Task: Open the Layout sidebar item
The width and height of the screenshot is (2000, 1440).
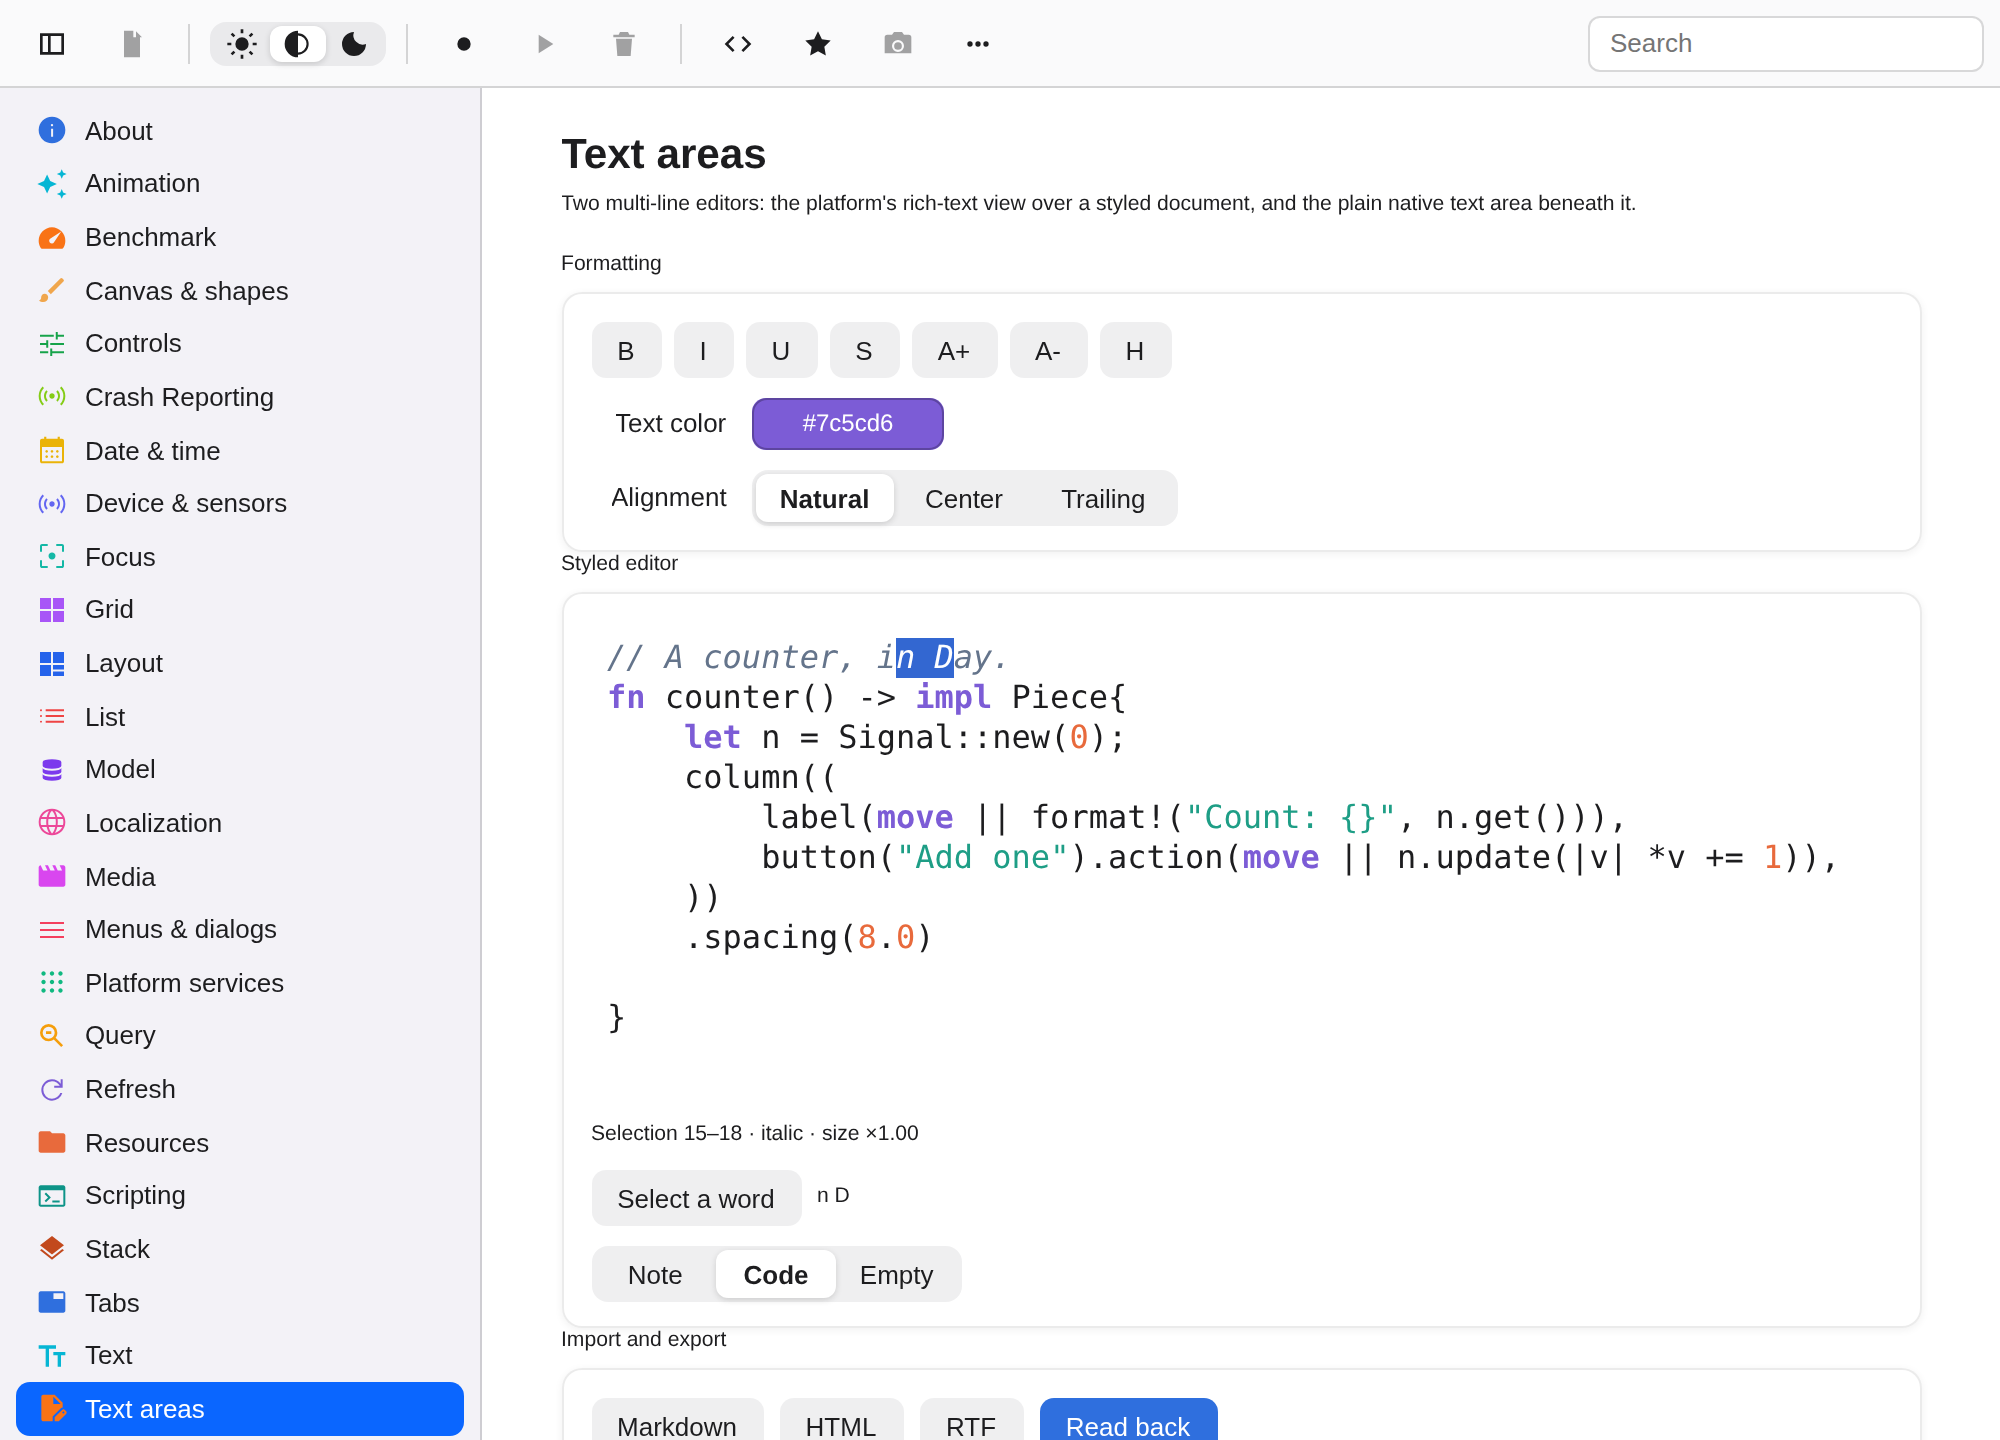Action: 240,663
